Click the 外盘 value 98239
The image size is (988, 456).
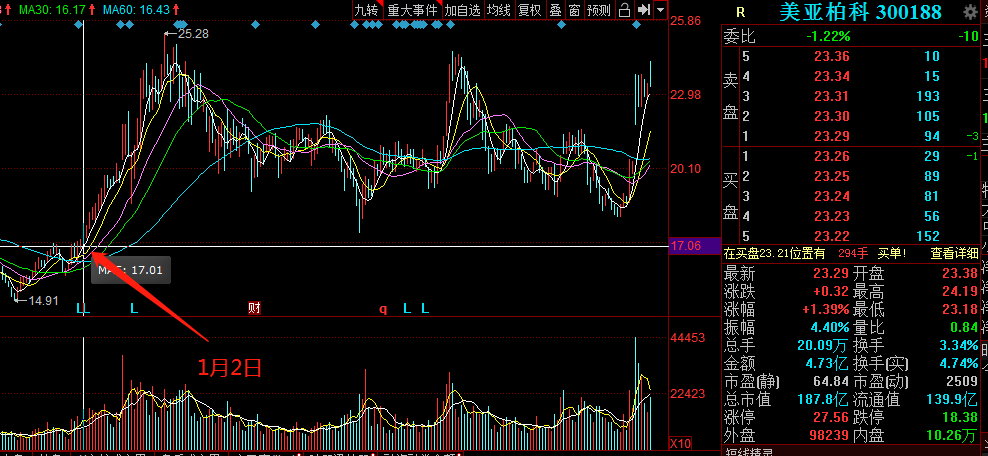[x=830, y=435]
